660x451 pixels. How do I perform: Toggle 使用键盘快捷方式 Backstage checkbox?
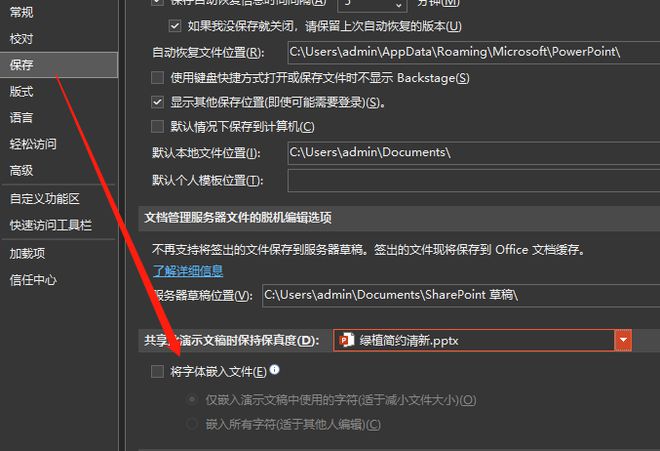tap(157, 77)
